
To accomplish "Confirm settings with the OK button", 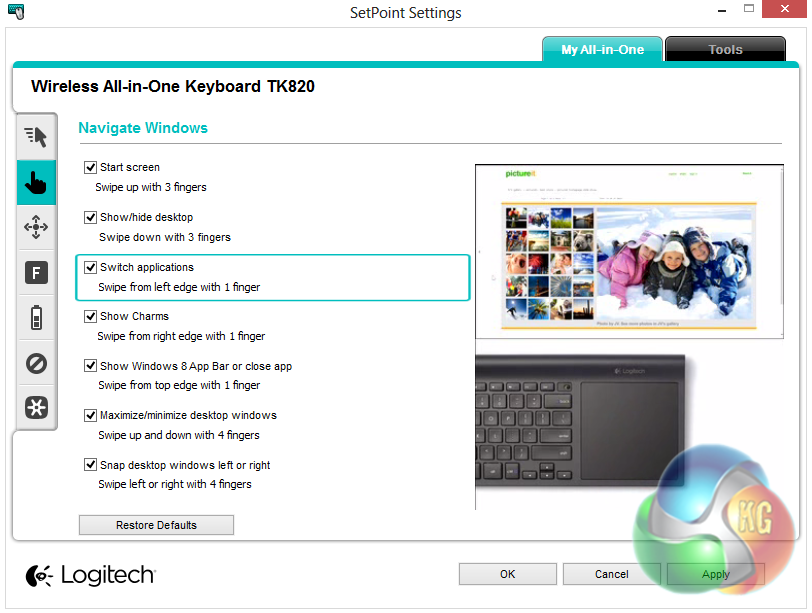I will pyautogui.click(x=508, y=574).
